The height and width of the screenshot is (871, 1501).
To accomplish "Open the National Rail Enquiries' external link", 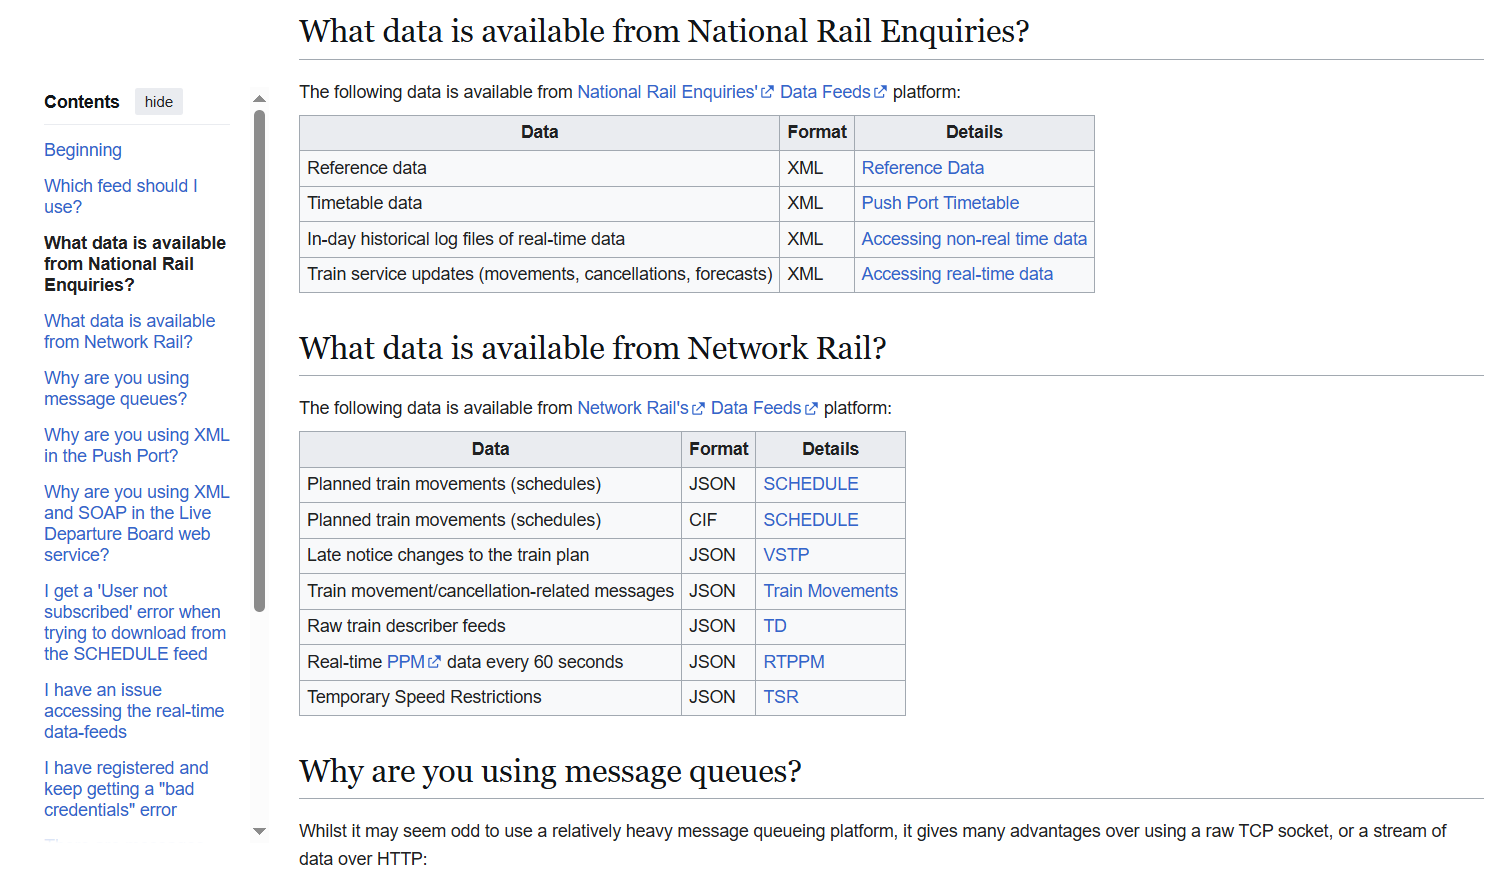I will coord(668,92).
